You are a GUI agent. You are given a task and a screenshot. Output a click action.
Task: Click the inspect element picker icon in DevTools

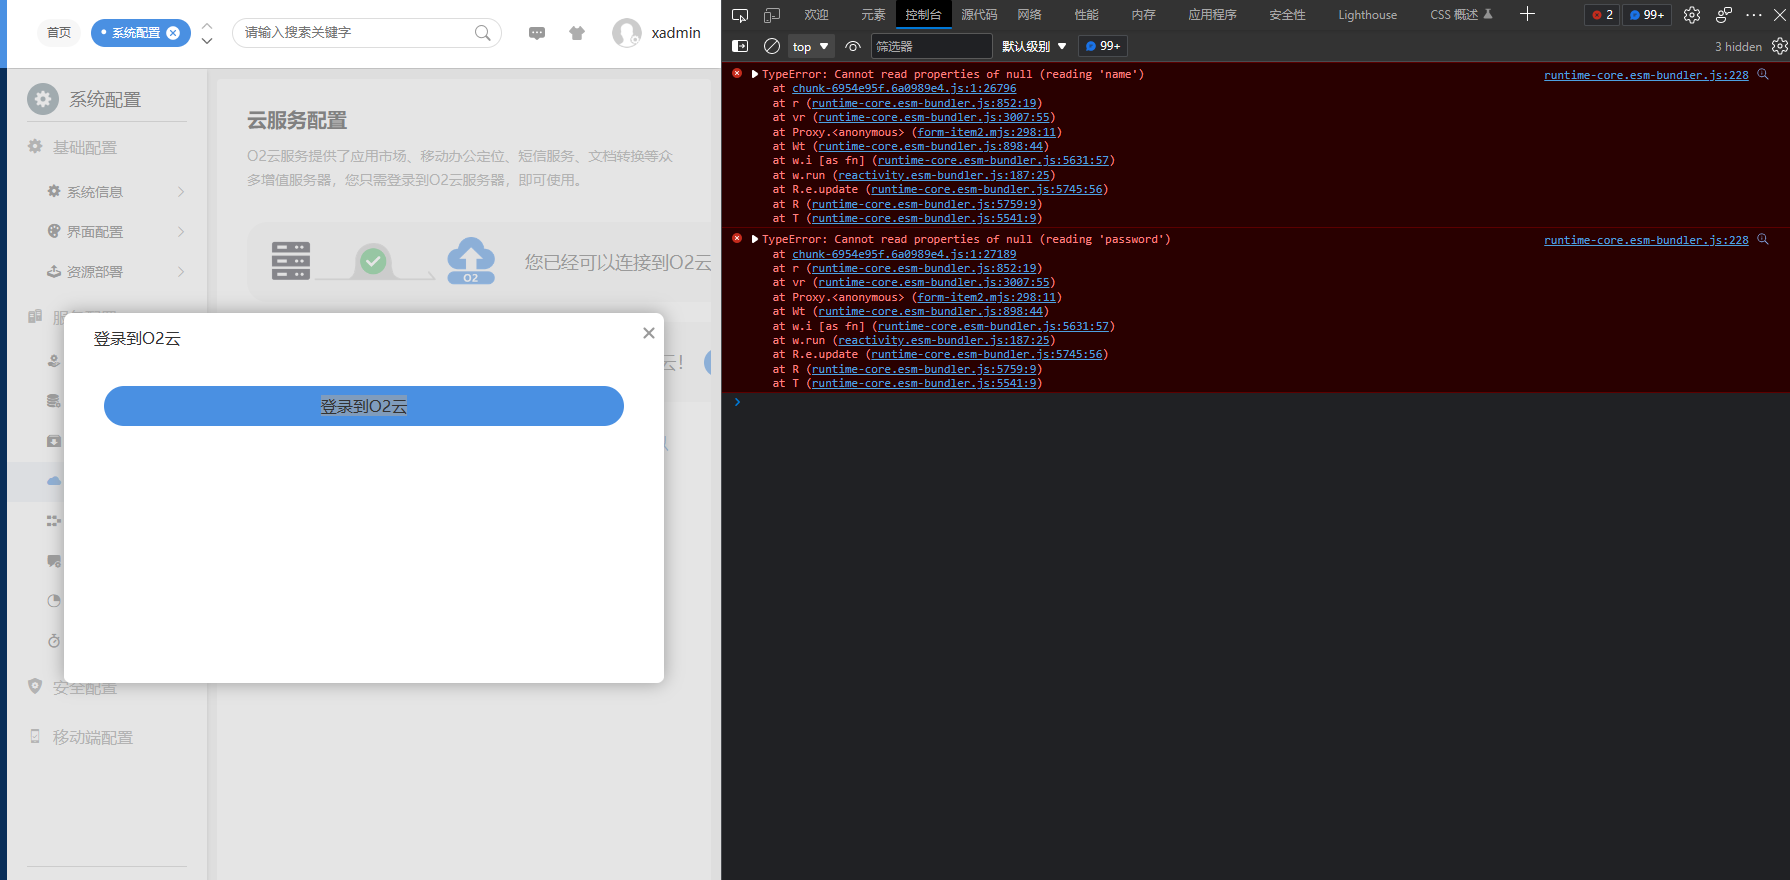(x=740, y=15)
